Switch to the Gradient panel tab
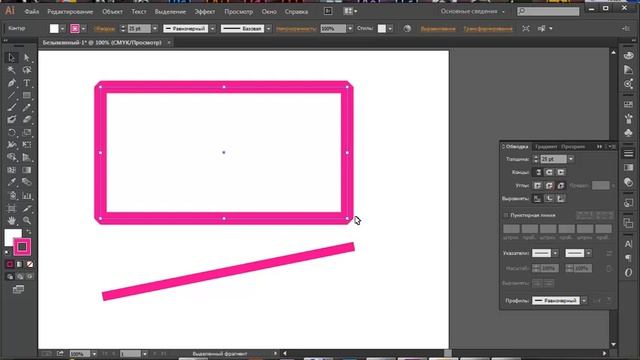Image resolution: width=640 pixels, height=360 pixels. pyautogui.click(x=546, y=147)
